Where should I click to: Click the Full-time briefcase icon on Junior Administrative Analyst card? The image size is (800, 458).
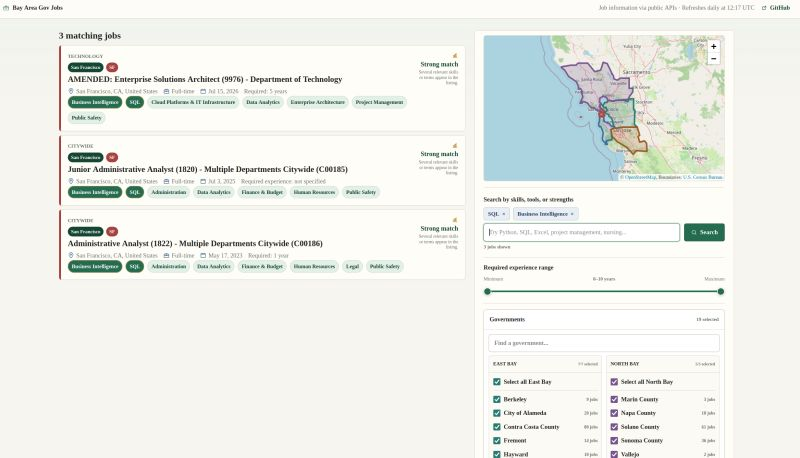[166, 181]
